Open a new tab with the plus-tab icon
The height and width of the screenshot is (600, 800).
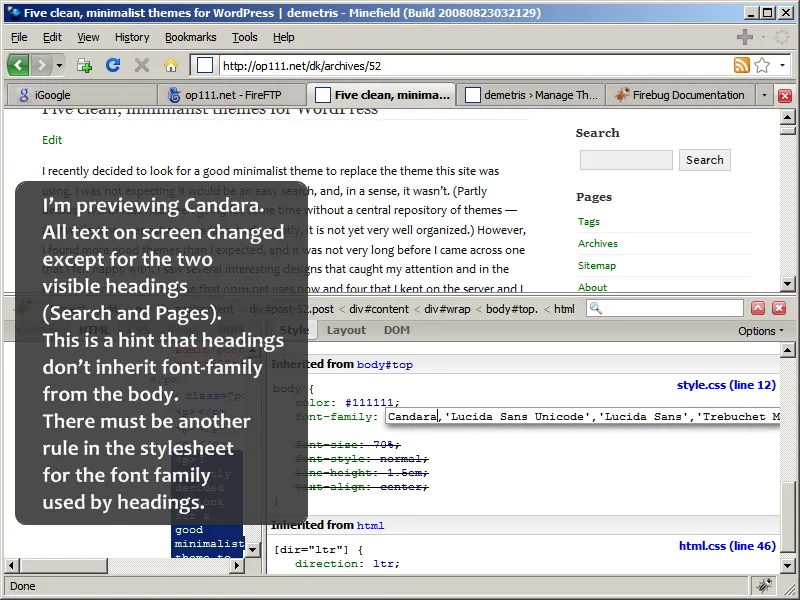[84, 65]
